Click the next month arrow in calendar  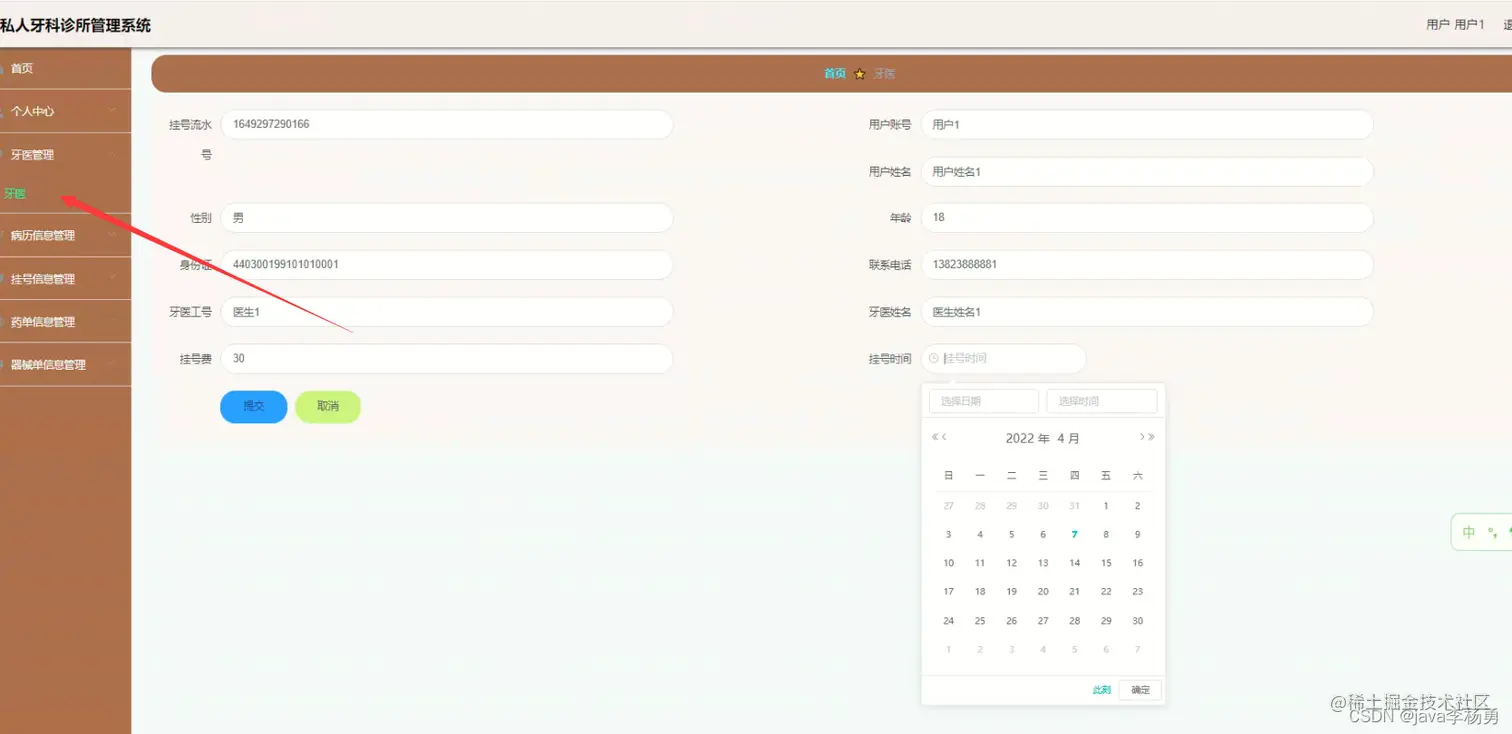1142,437
